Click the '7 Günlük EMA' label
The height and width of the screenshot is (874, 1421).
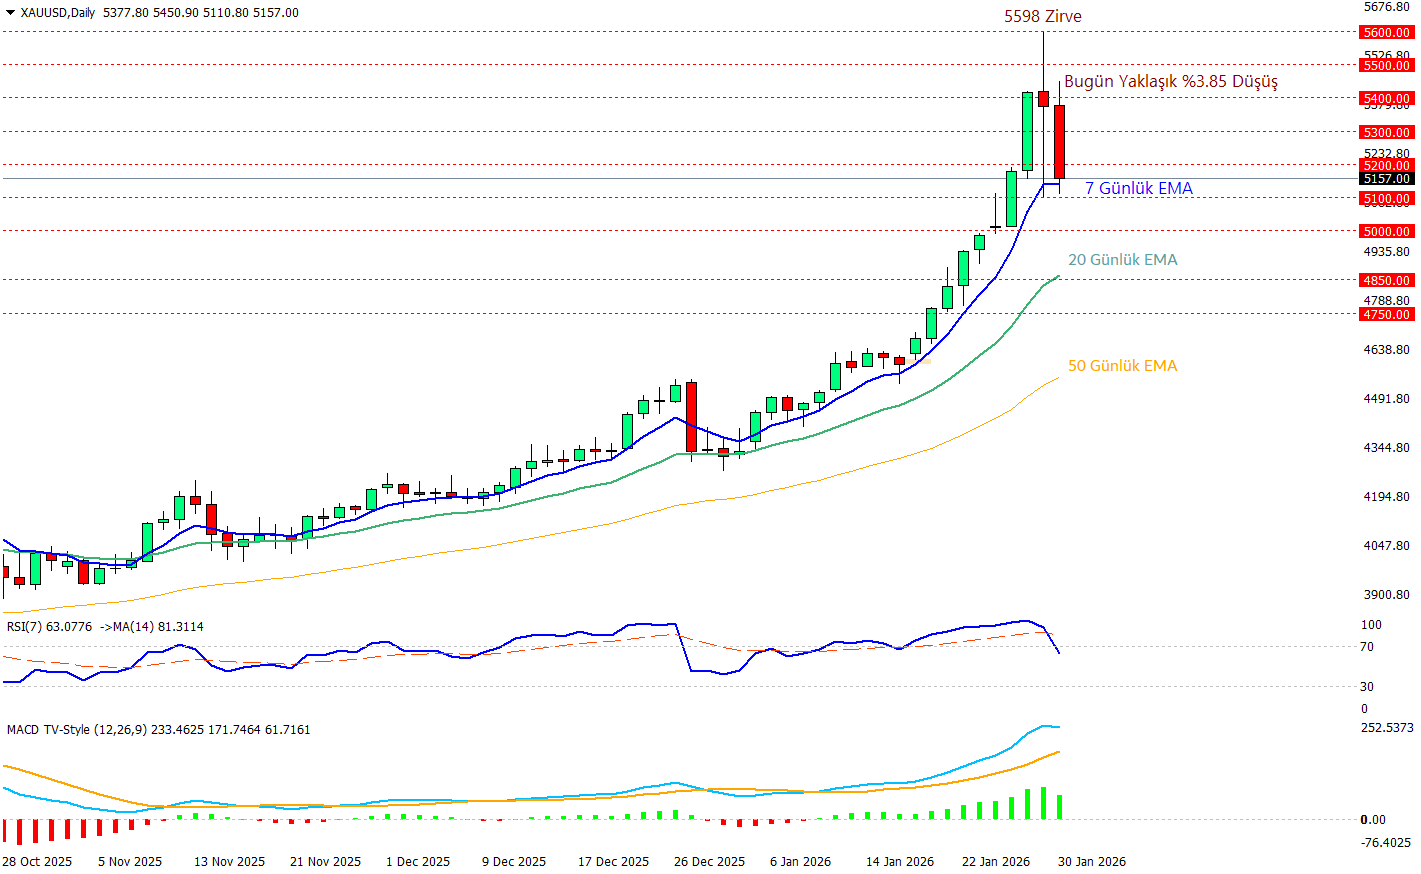[1138, 189]
